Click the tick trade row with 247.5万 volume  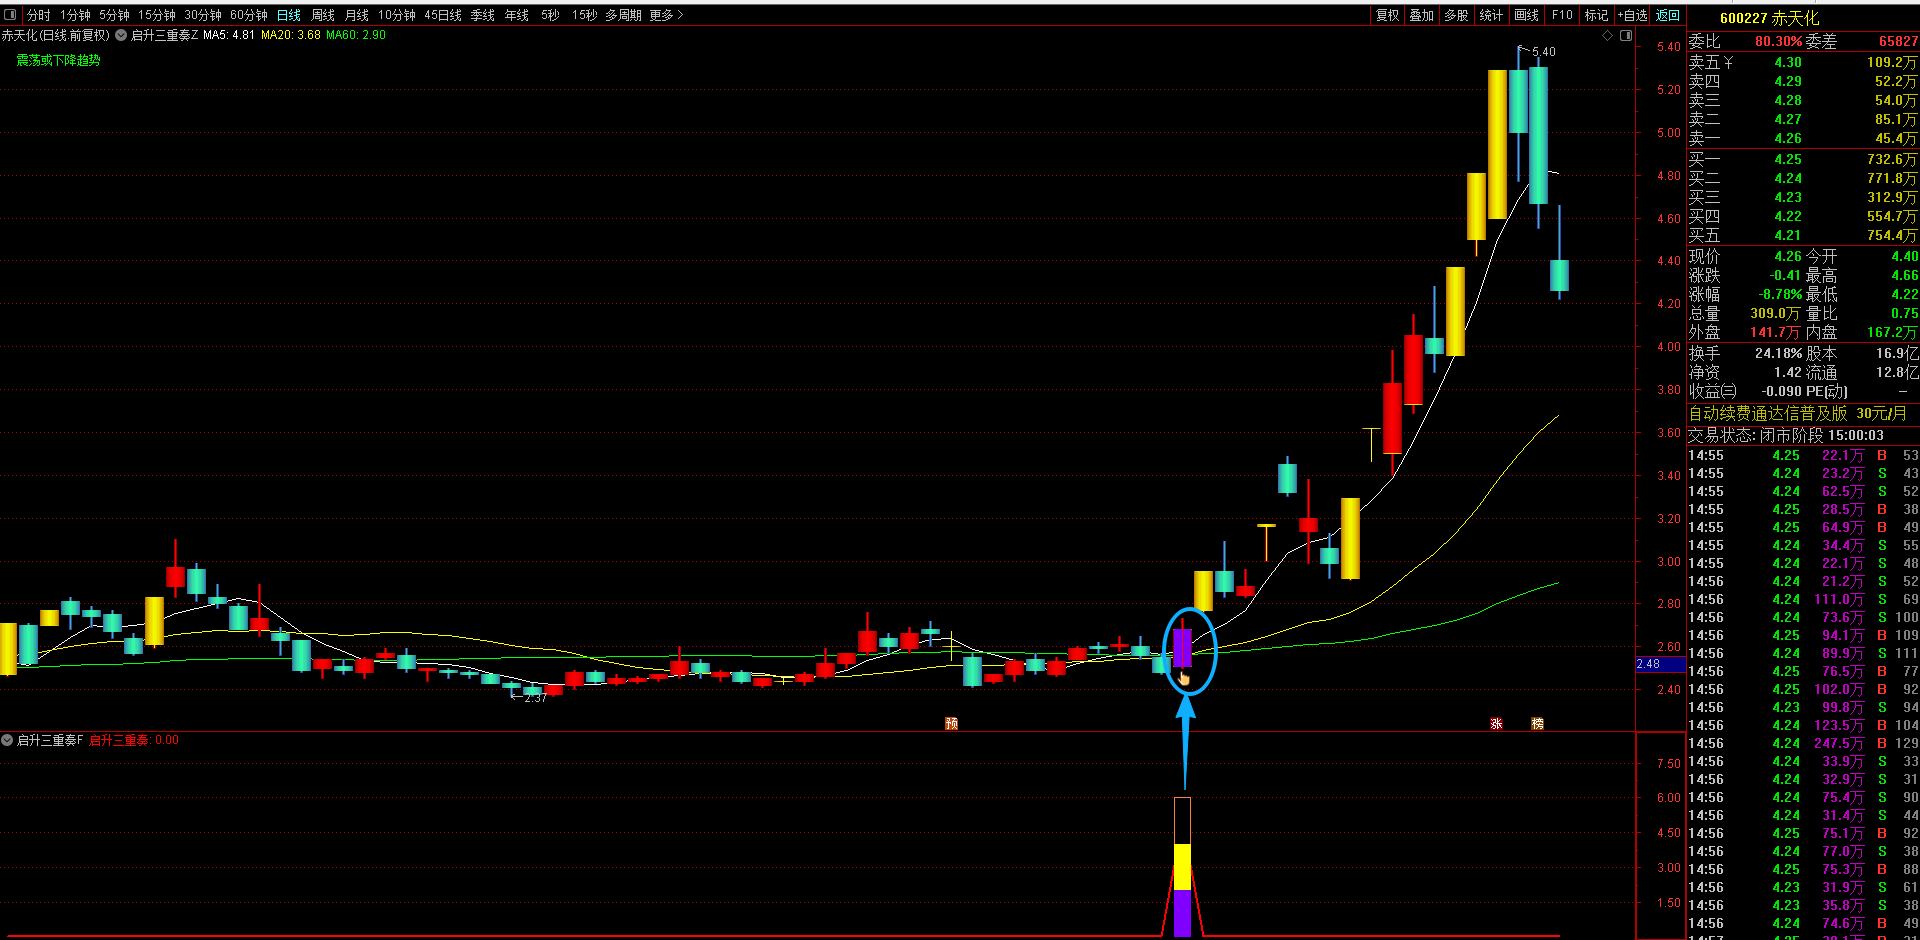[1803, 743]
